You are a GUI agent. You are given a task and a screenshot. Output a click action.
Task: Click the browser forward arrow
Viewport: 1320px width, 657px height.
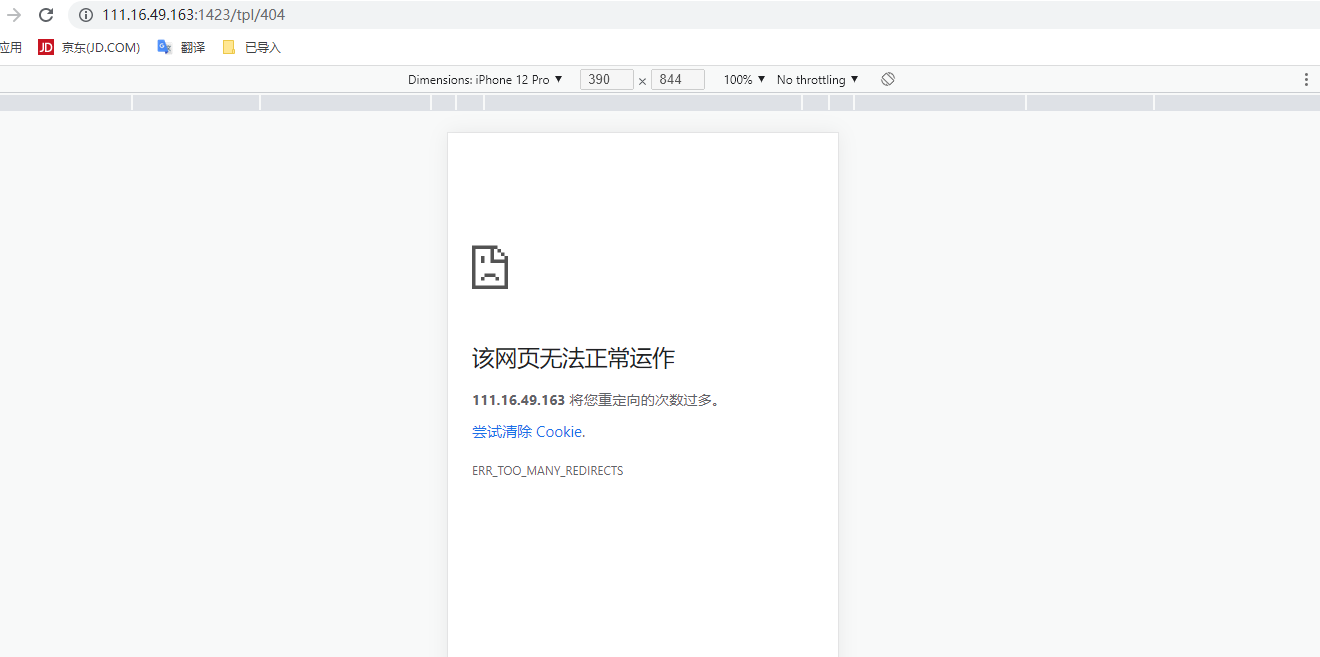tap(14, 15)
